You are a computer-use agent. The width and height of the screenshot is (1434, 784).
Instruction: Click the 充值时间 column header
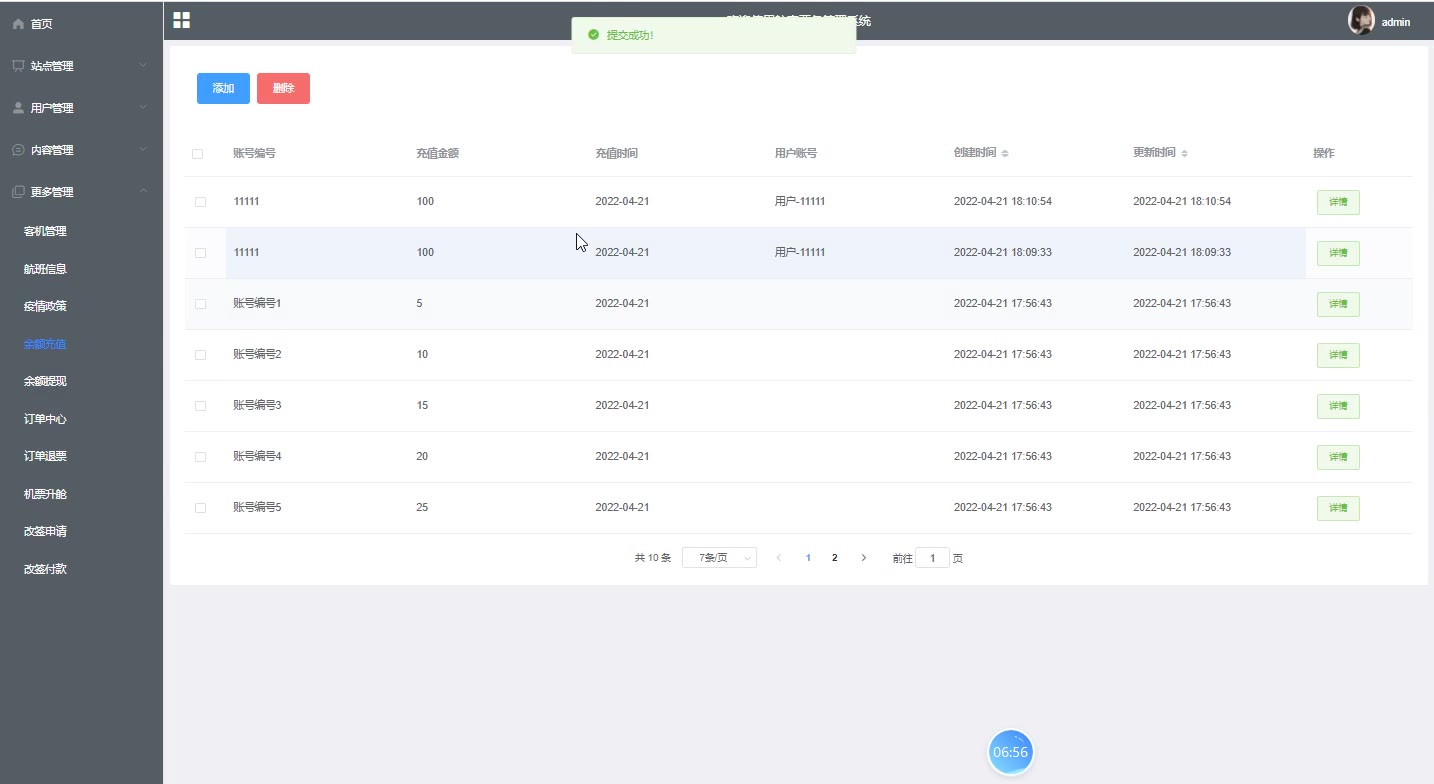616,154
